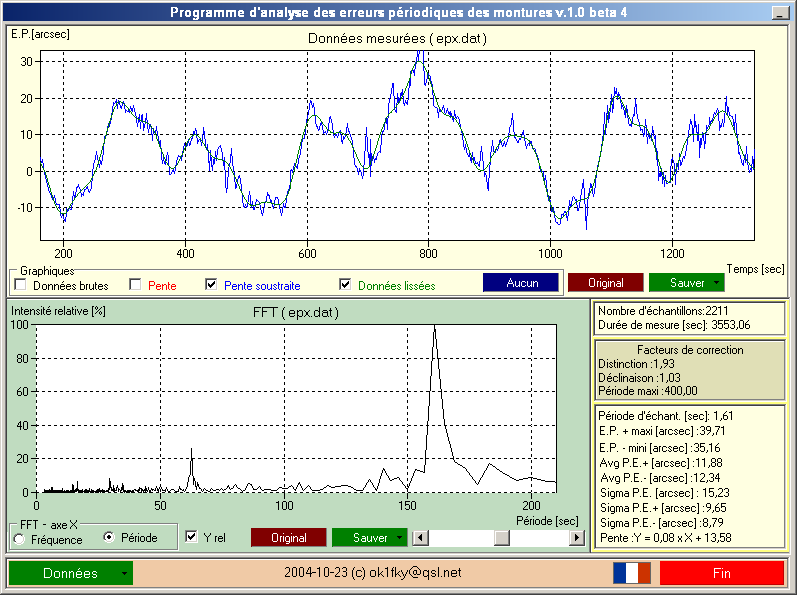Screen dimensions: 797x595
Task: Click the Période maxi :400,00 value
Action: pos(648,391)
